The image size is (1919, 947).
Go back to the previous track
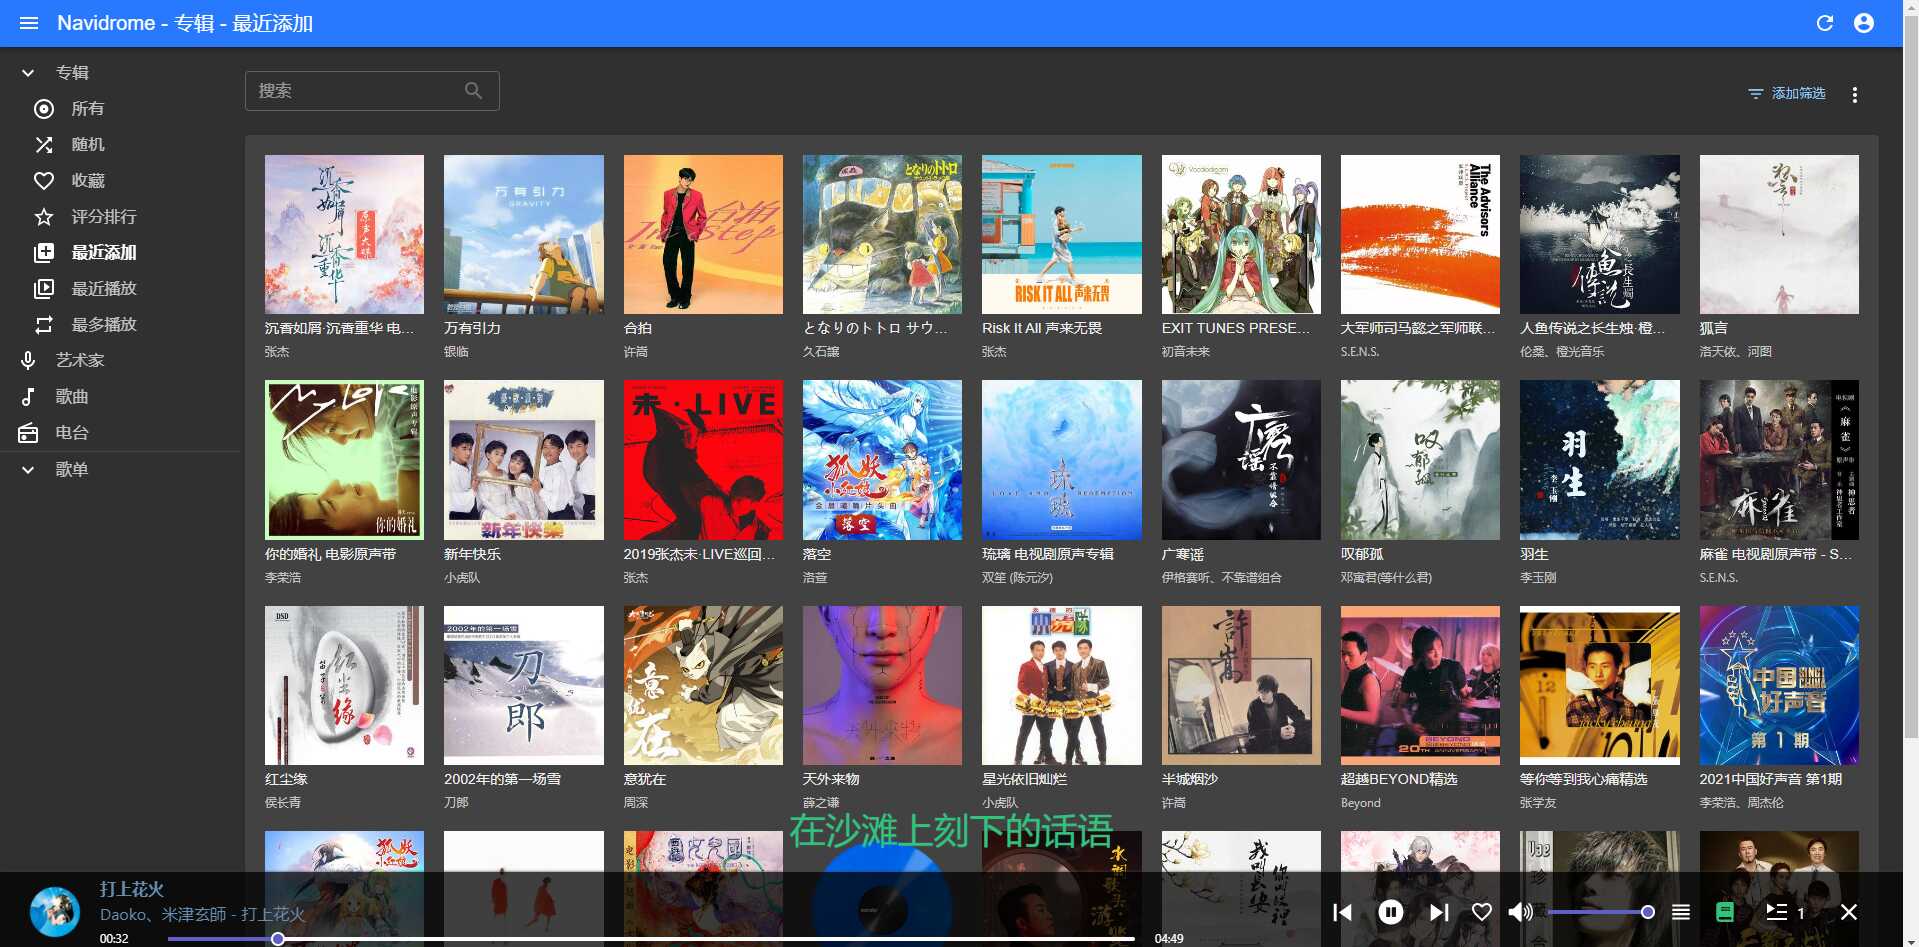tap(1342, 912)
